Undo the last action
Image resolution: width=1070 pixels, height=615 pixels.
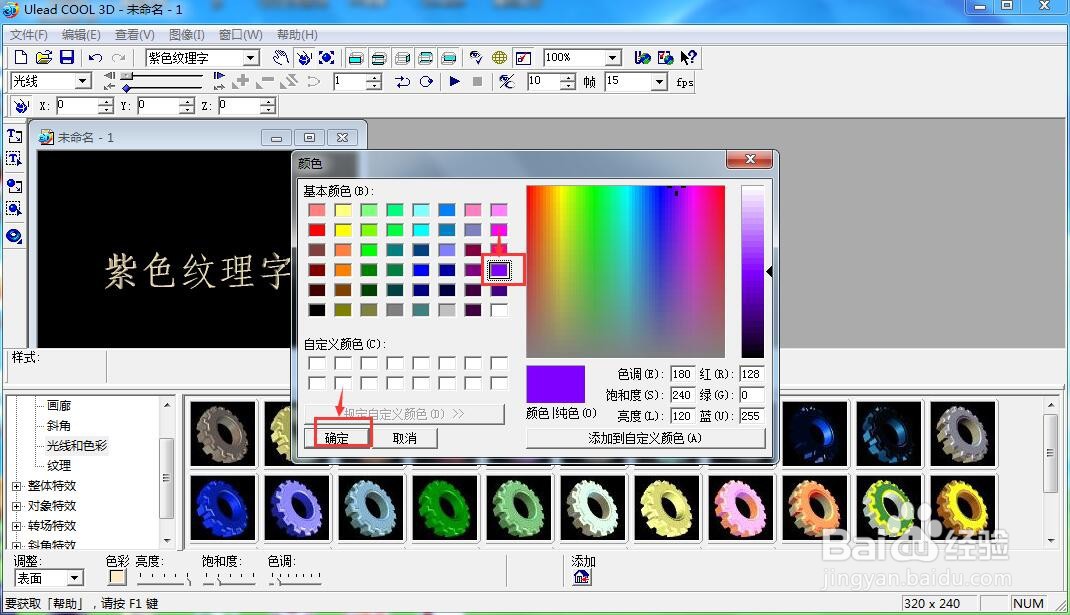[x=96, y=58]
